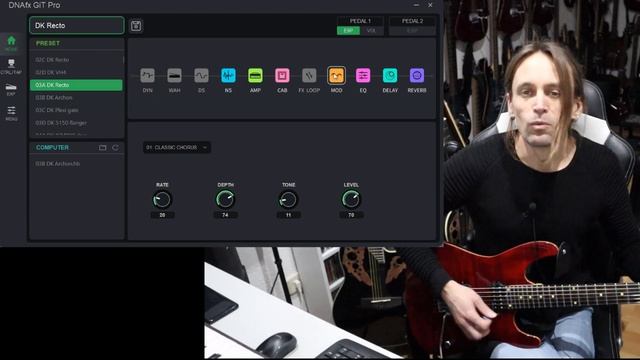Select the DYN dynamics block icon

(x=147, y=76)
